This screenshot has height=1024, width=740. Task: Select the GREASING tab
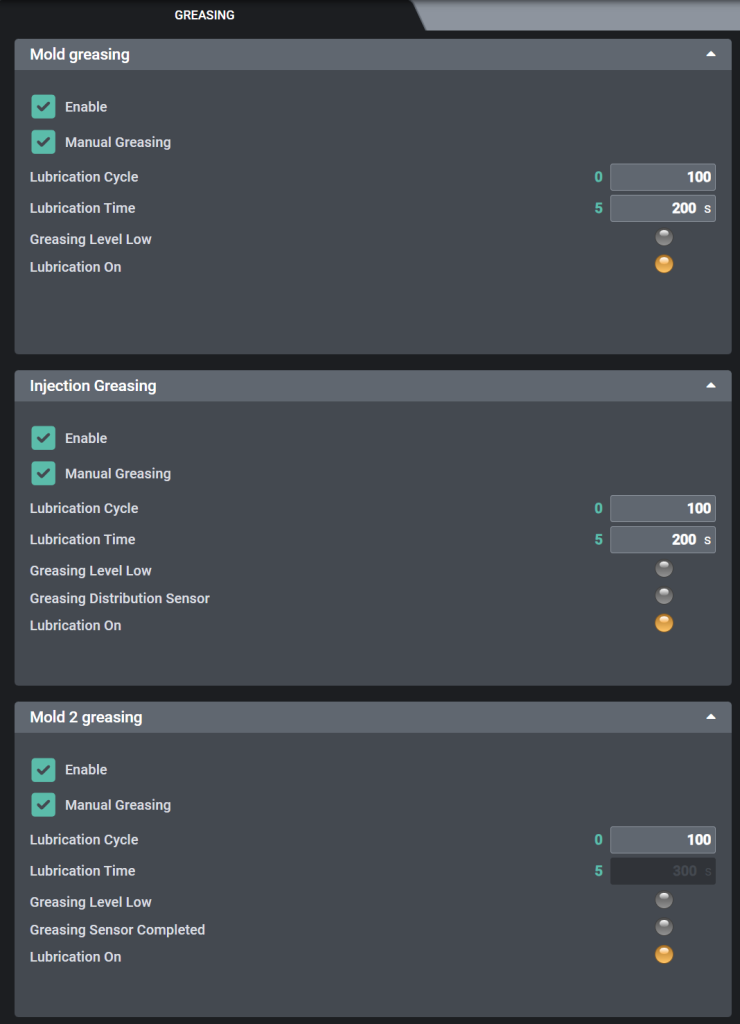click(x=205, y=15)
